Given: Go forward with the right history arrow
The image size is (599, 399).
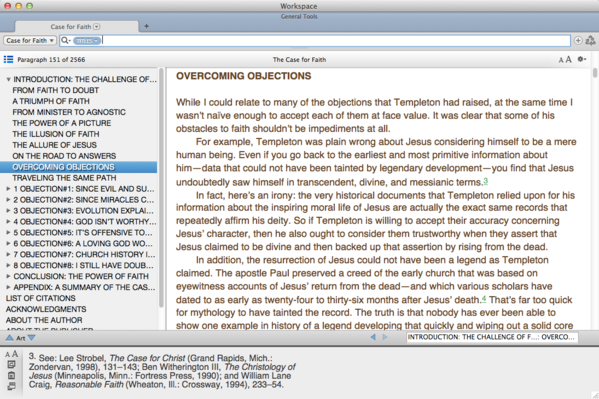Looking at the screenshot, I should coord(385,337).
